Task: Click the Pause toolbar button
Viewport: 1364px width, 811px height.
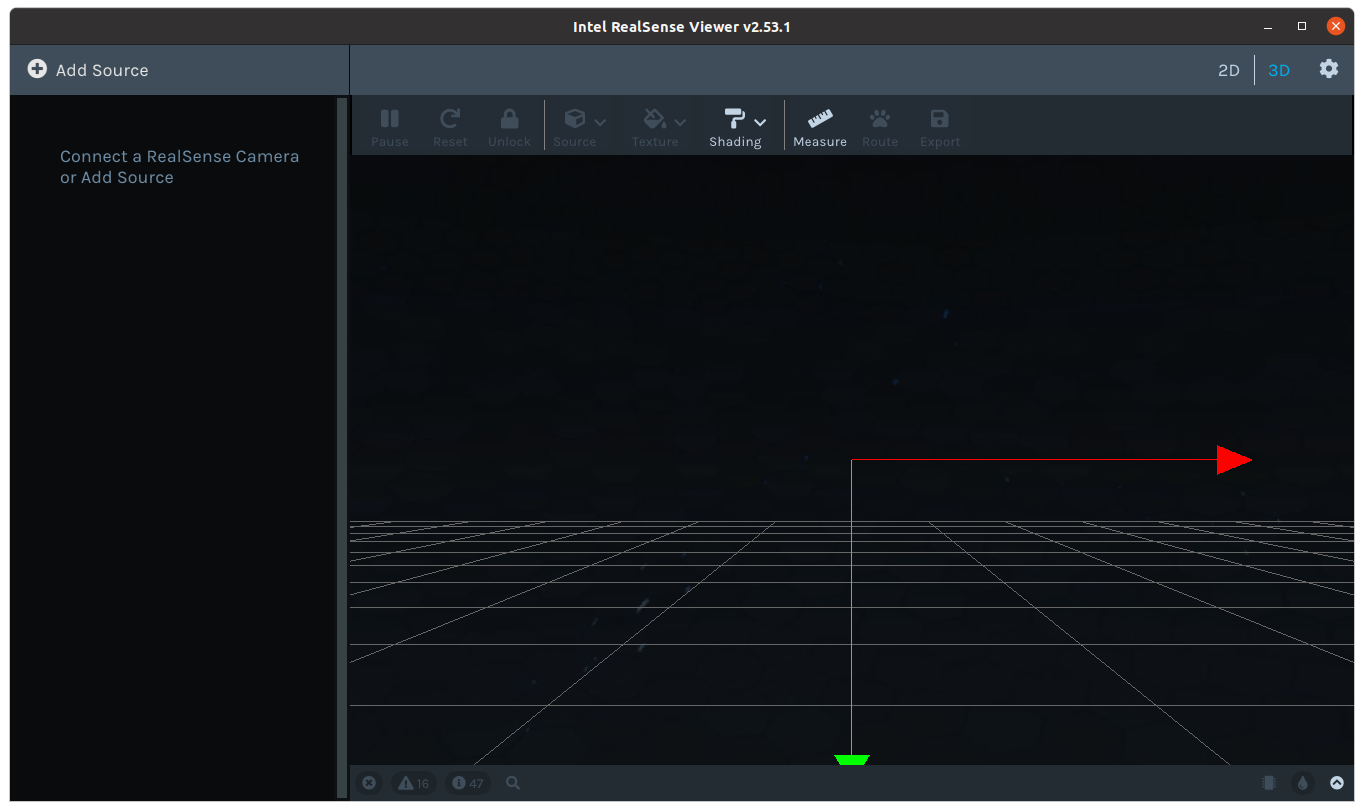Action: pos(390,127)
